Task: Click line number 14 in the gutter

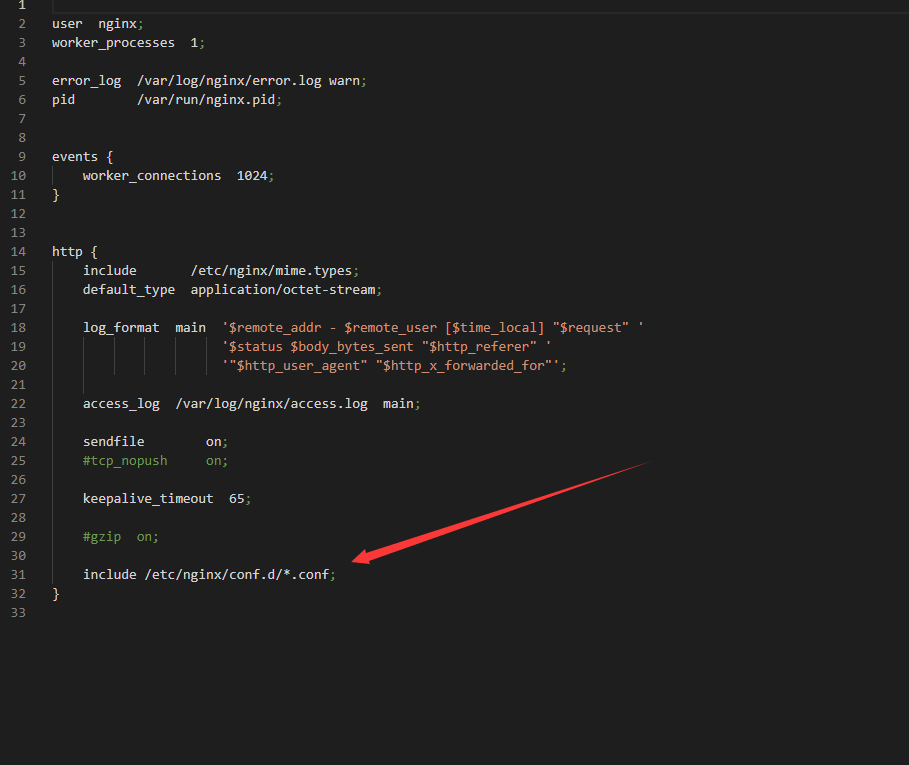Action: (18, 252)
